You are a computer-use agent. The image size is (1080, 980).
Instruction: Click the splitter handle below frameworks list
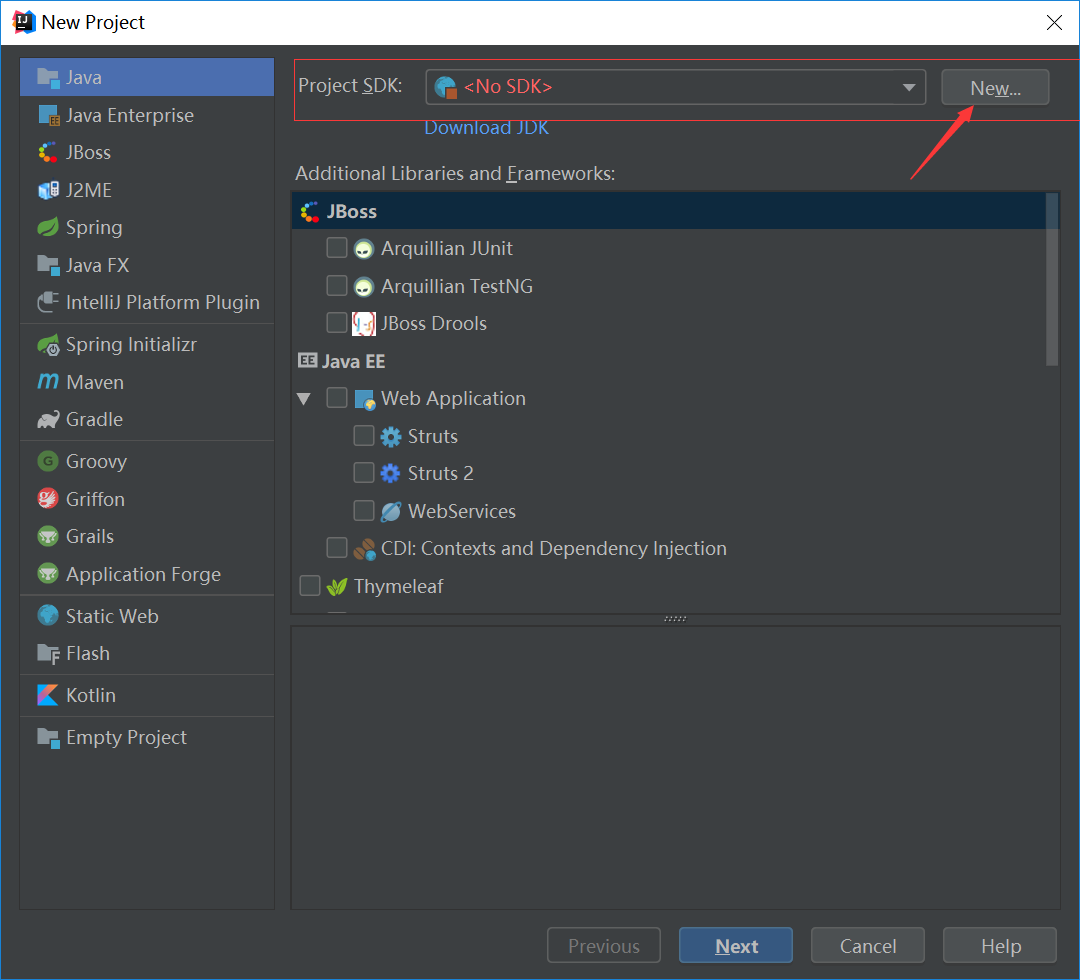[675, 618]
